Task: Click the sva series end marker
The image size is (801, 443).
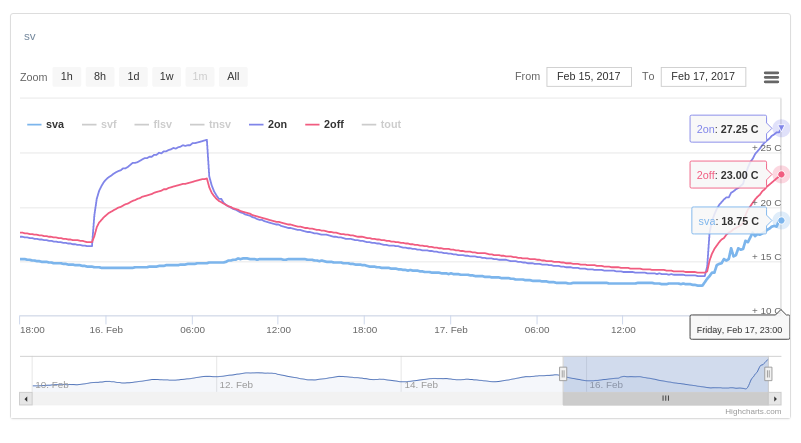Action: [781, 220]
